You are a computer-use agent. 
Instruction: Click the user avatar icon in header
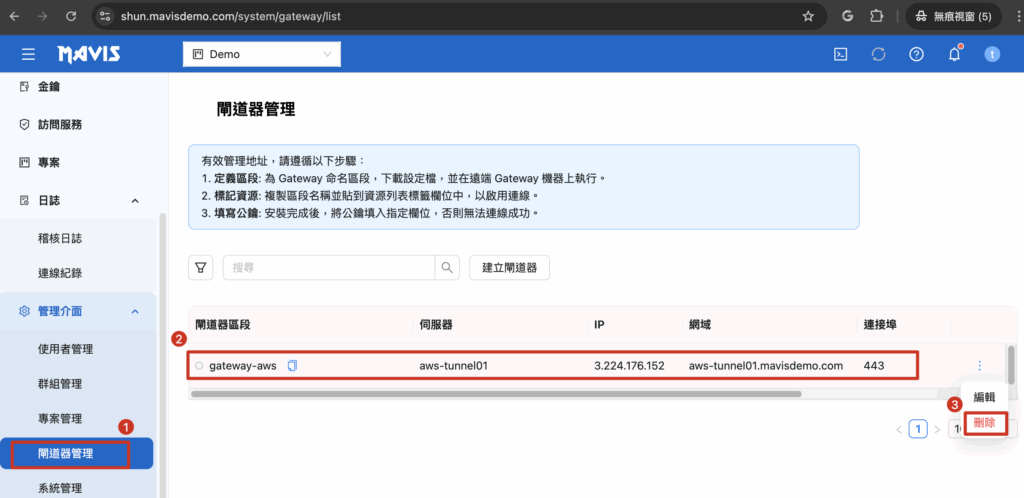click(x=991, y=54)
